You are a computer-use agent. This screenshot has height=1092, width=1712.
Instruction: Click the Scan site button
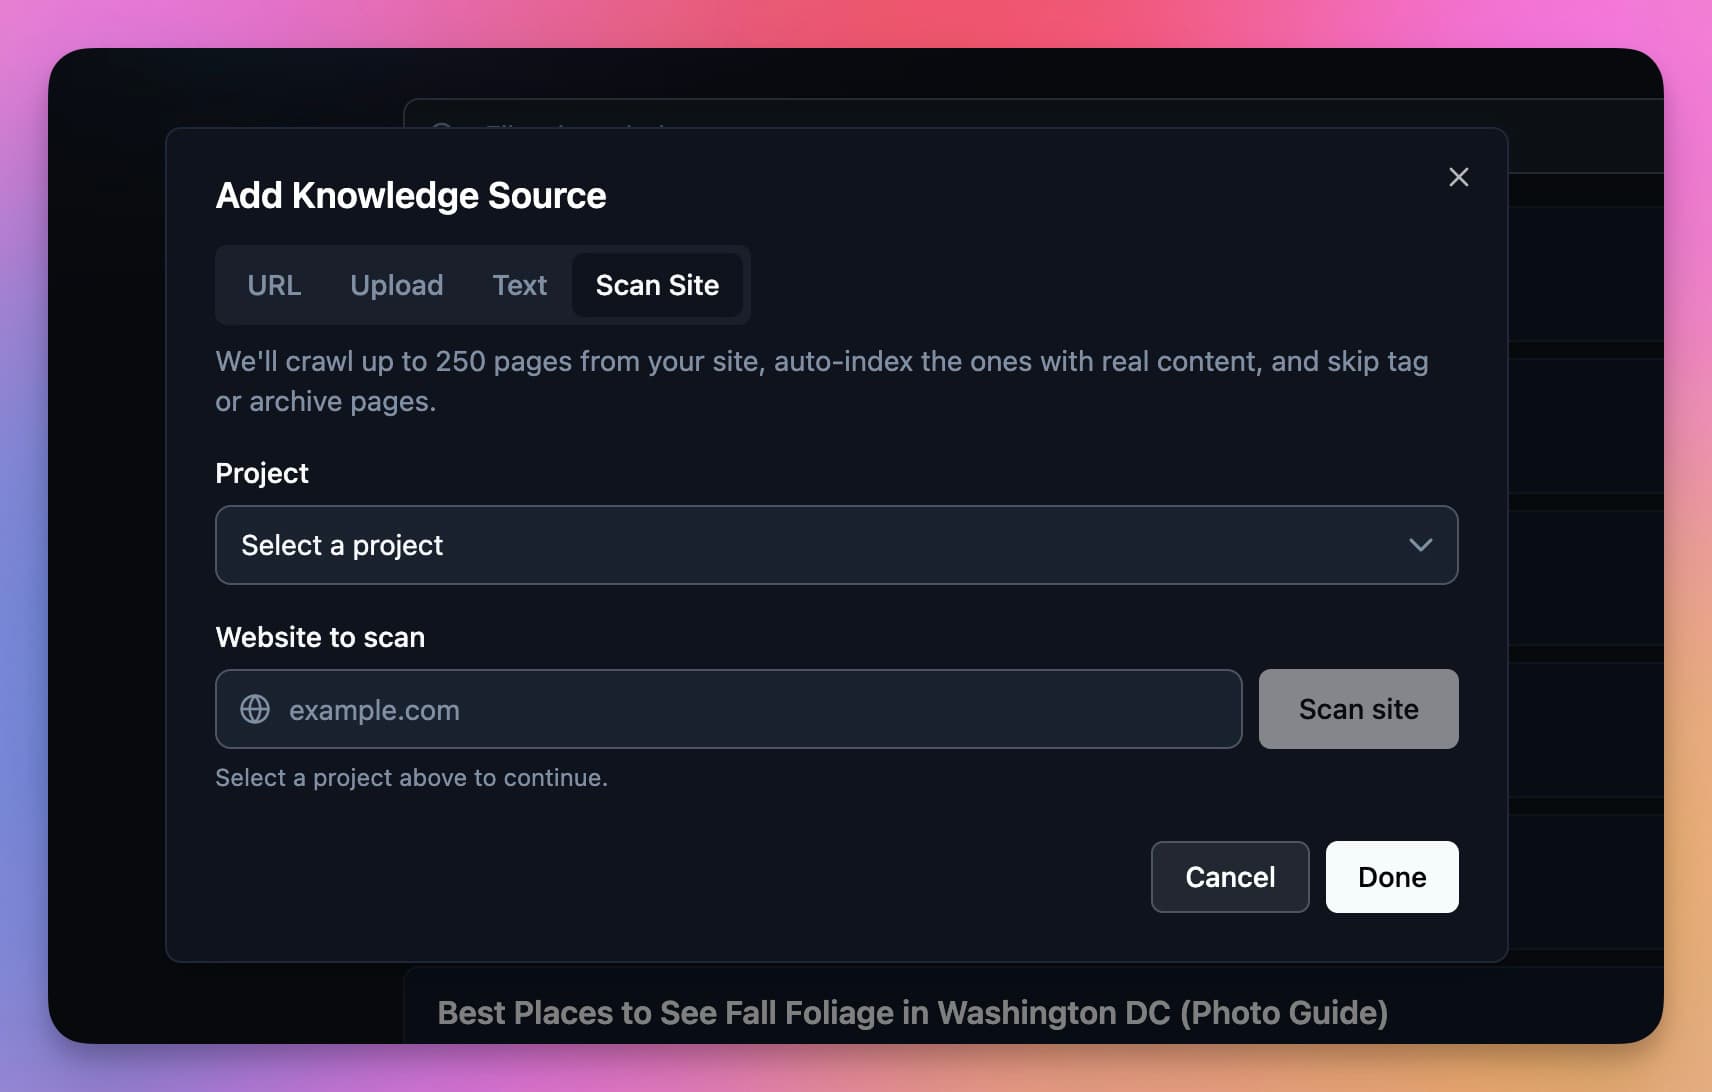[1358, 709]
